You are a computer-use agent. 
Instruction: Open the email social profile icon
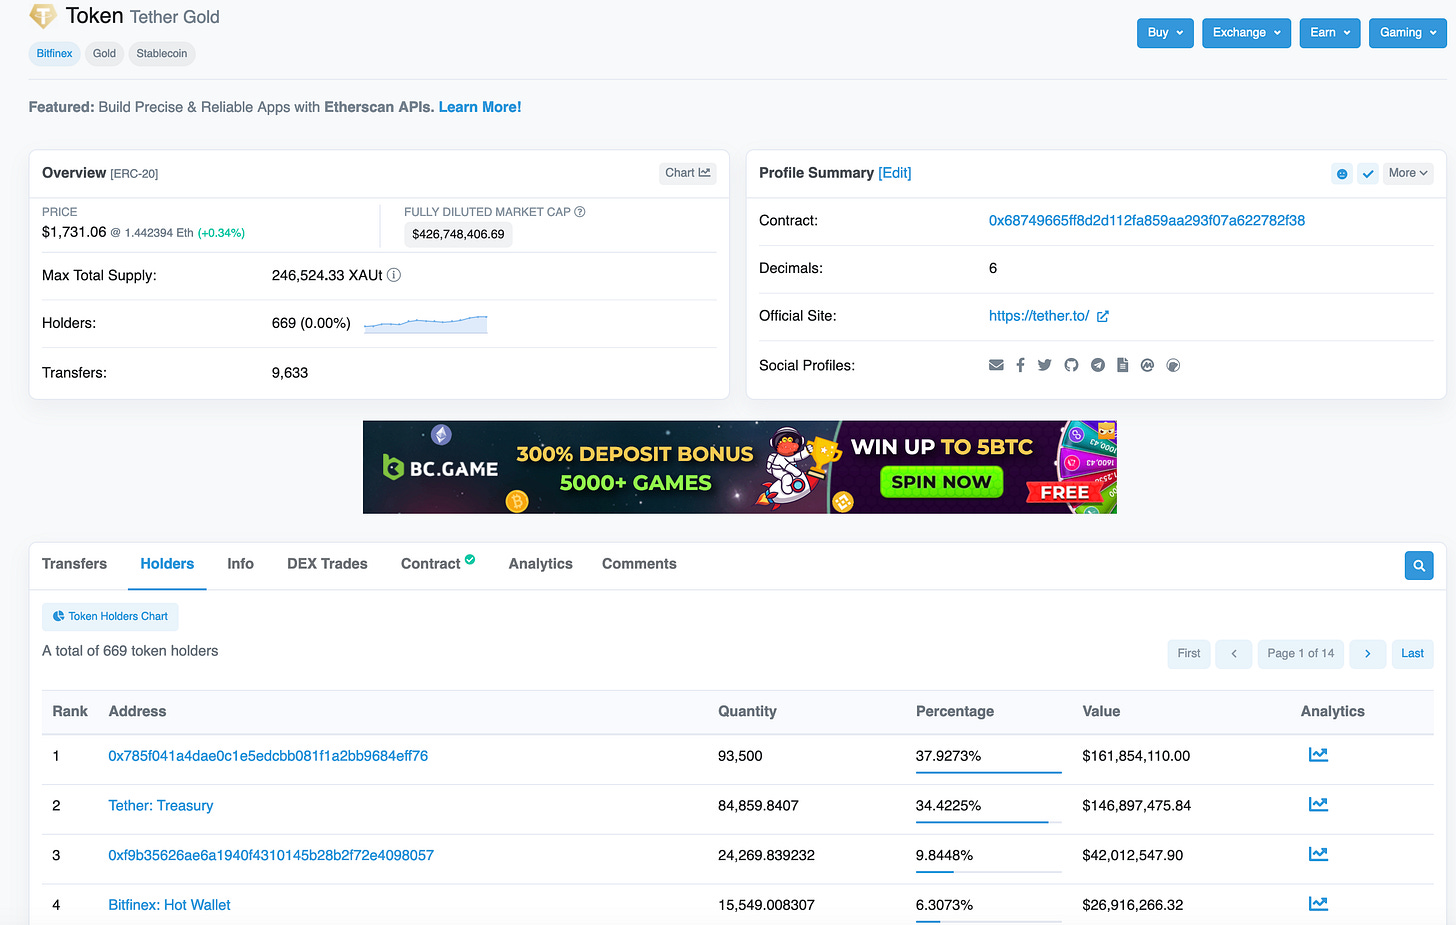click(996, 365)
